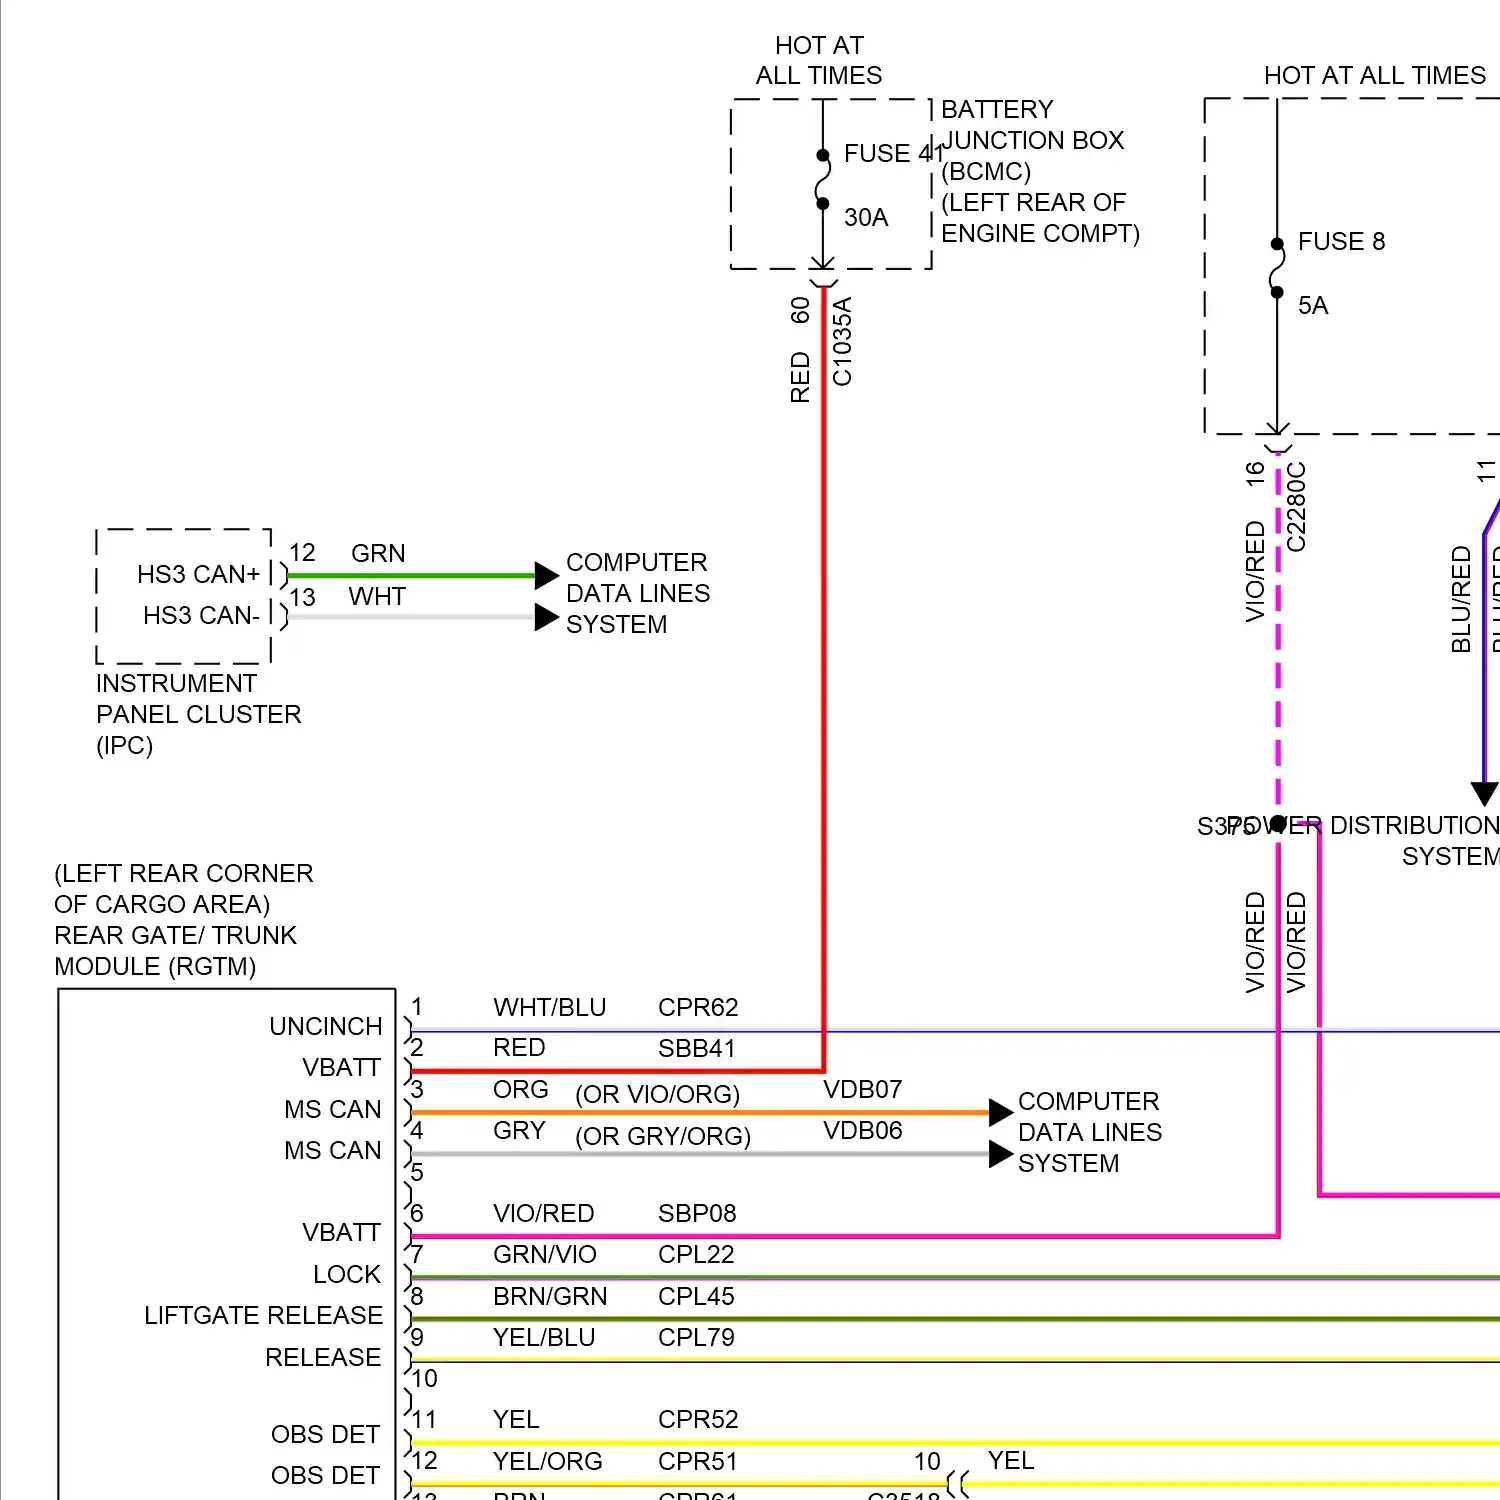Select the vertical RED label beside C1035A

800,377
